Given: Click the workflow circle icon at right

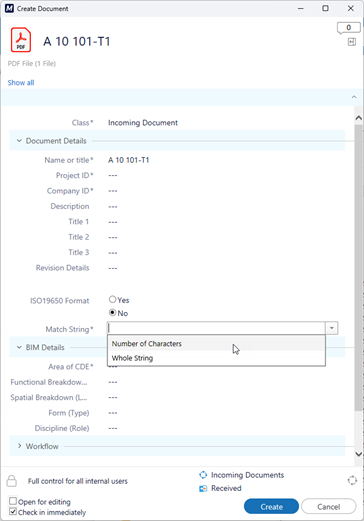Looking at the screenshot, I should coord(352,481).
